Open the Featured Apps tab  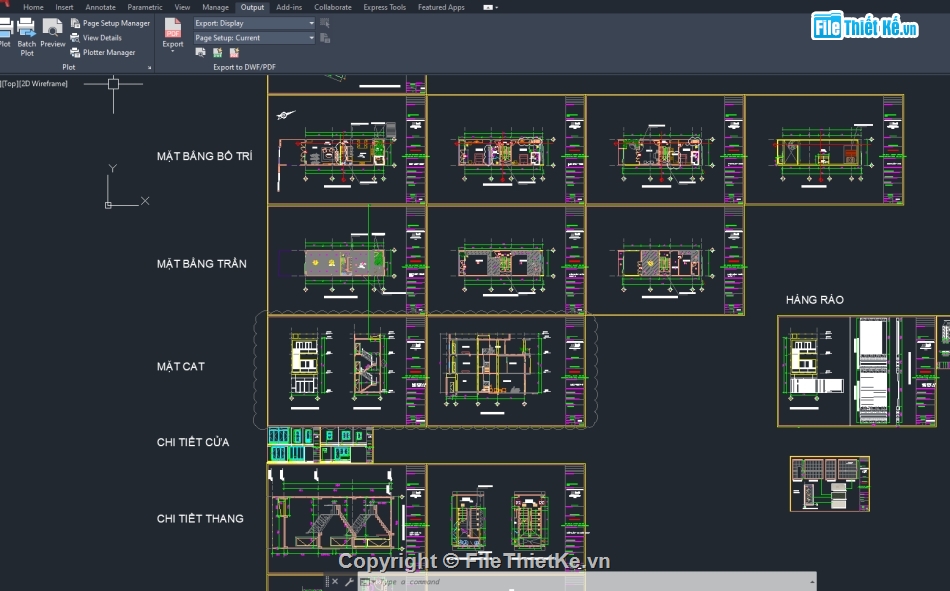coord(441,7)
